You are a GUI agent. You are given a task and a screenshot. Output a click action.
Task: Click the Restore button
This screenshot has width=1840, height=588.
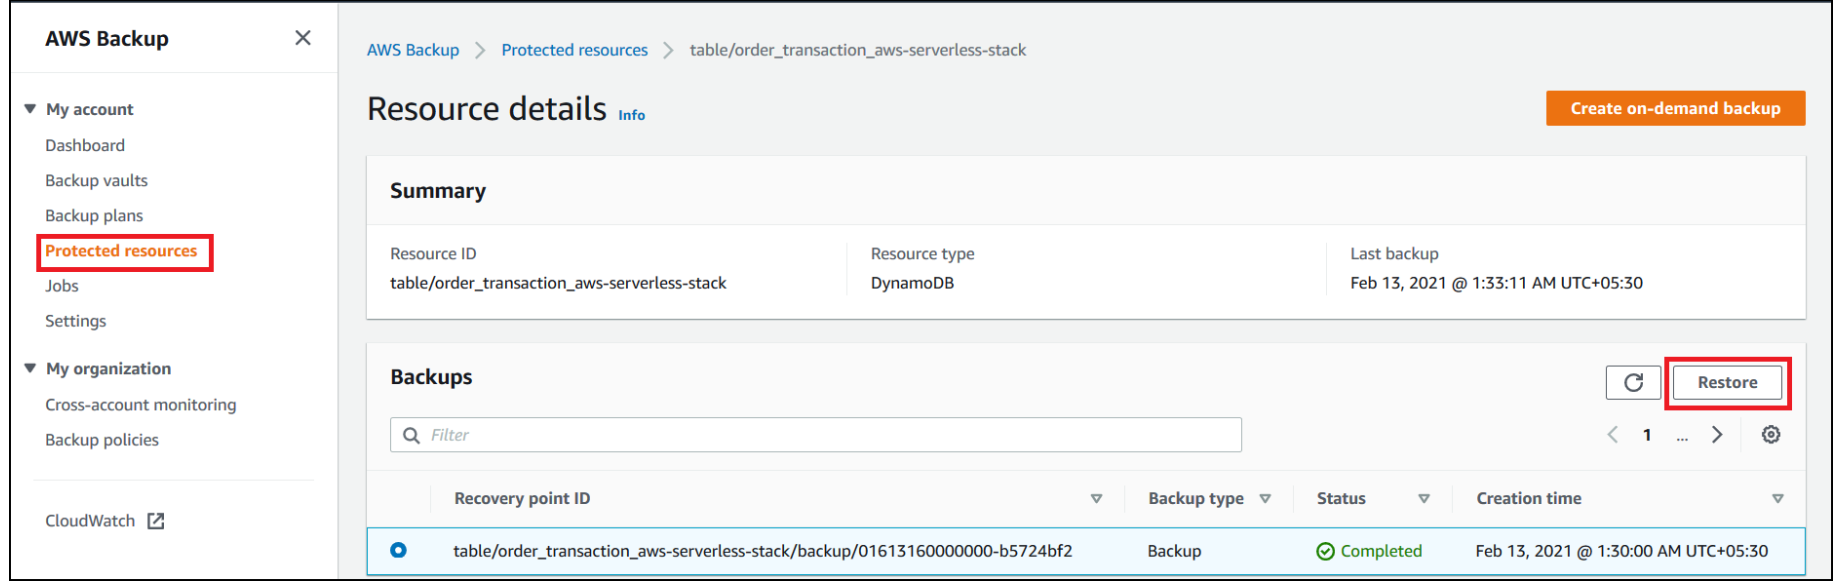1727,383
